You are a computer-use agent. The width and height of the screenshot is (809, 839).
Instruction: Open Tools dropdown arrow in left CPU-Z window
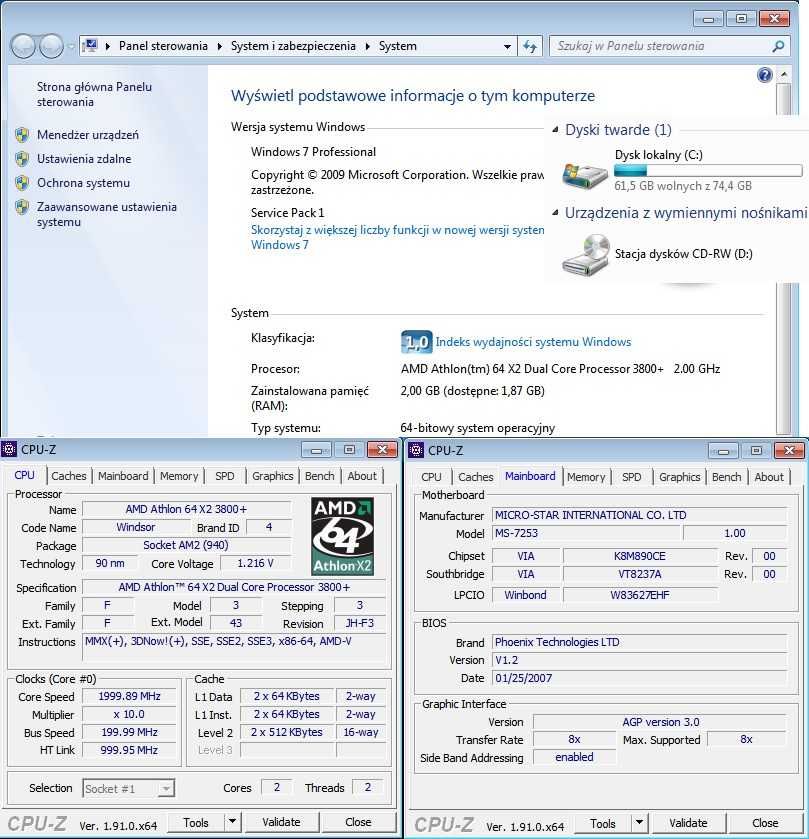tap(232, 821)
